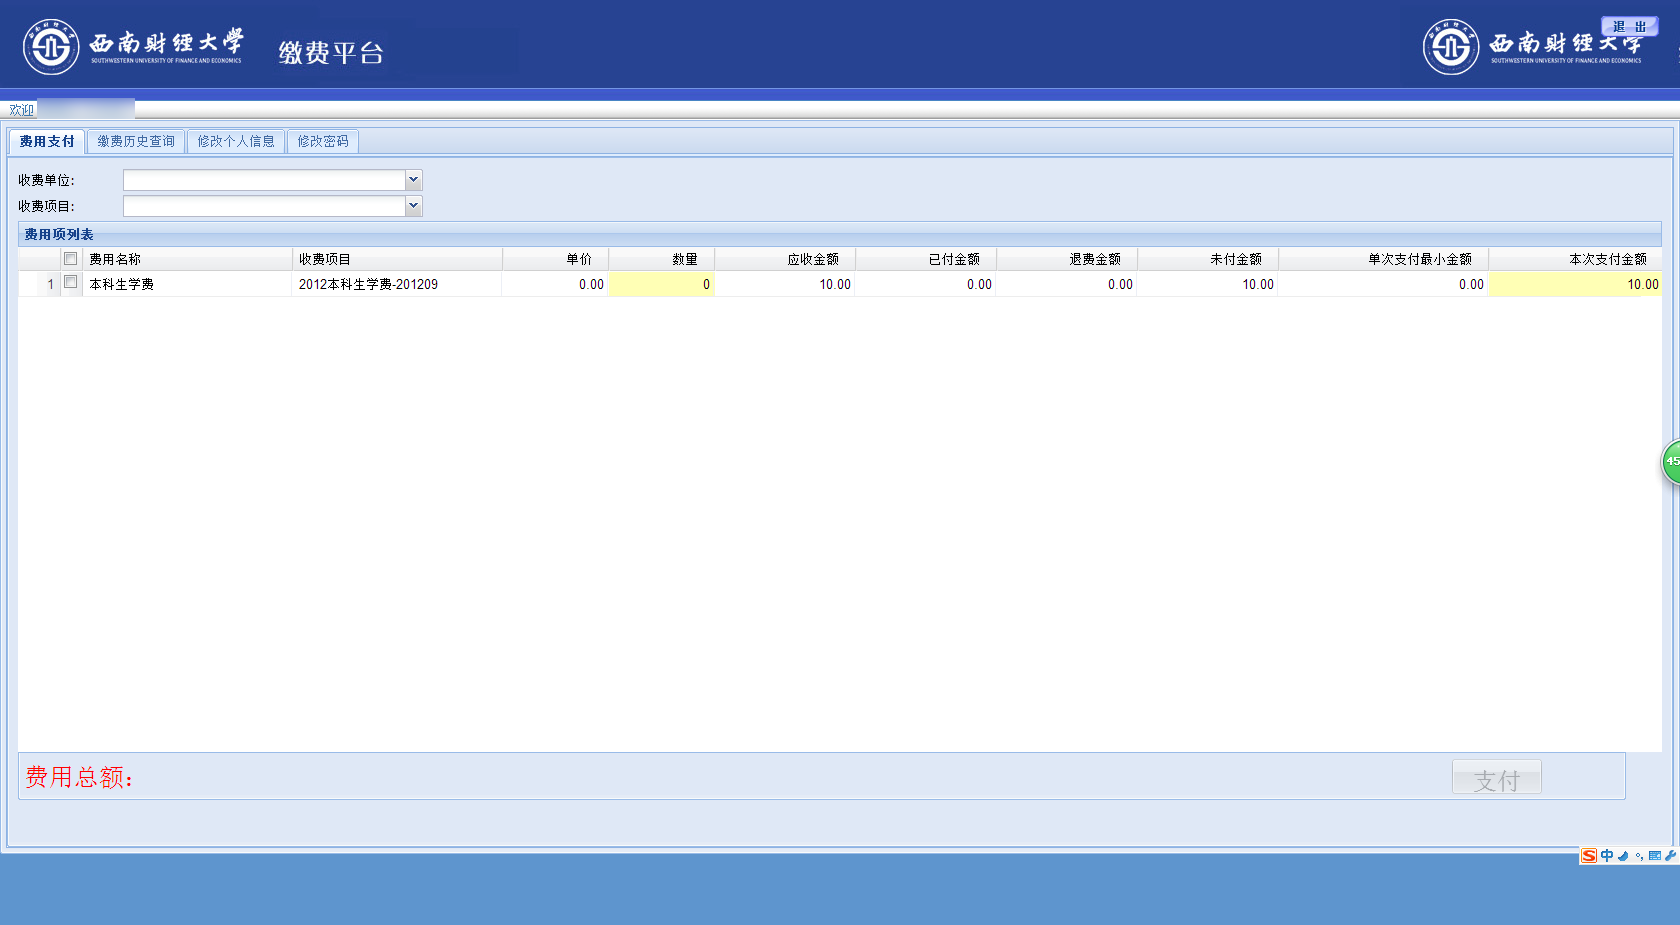Expand the 收费项目 dropdown arrow
Viewport: 1680px width, 925px height.
click(x=413, y=206)
